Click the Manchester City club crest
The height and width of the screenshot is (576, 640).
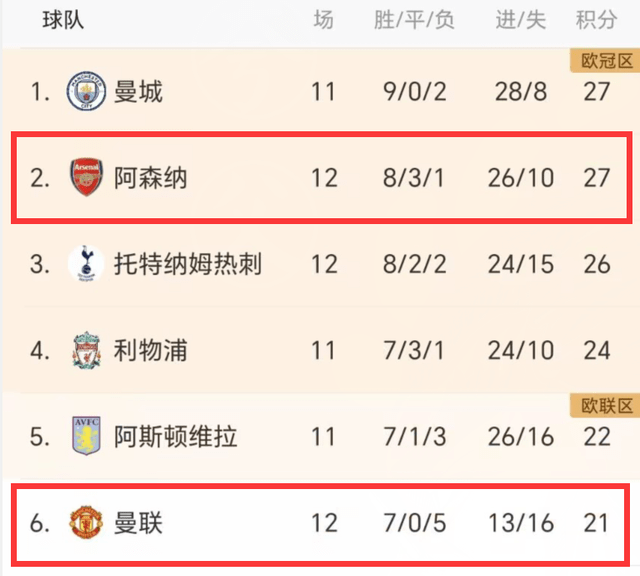(86, 91)
